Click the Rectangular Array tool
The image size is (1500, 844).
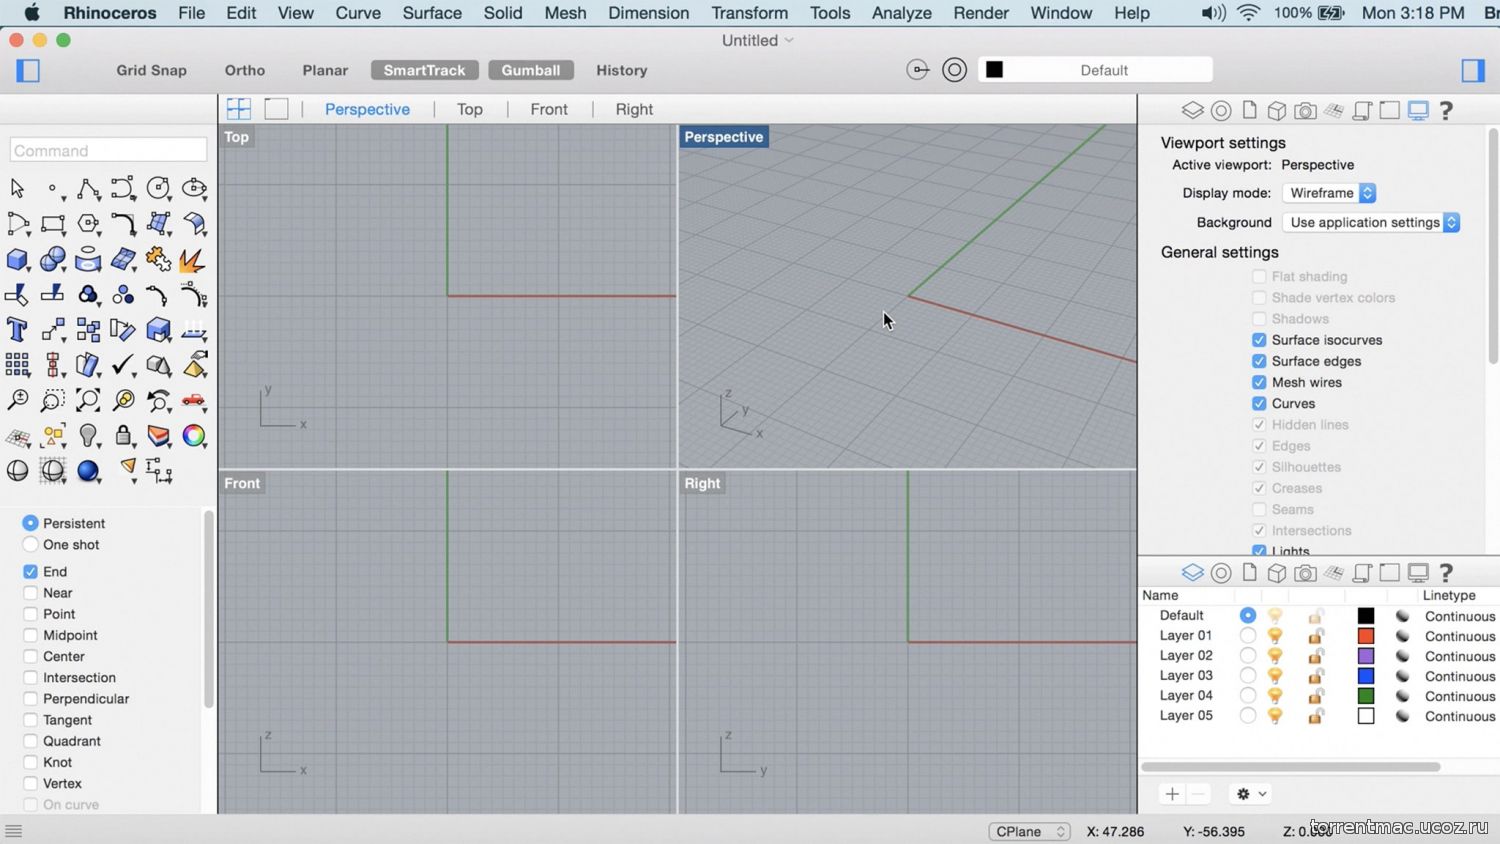tap(17, 365)
